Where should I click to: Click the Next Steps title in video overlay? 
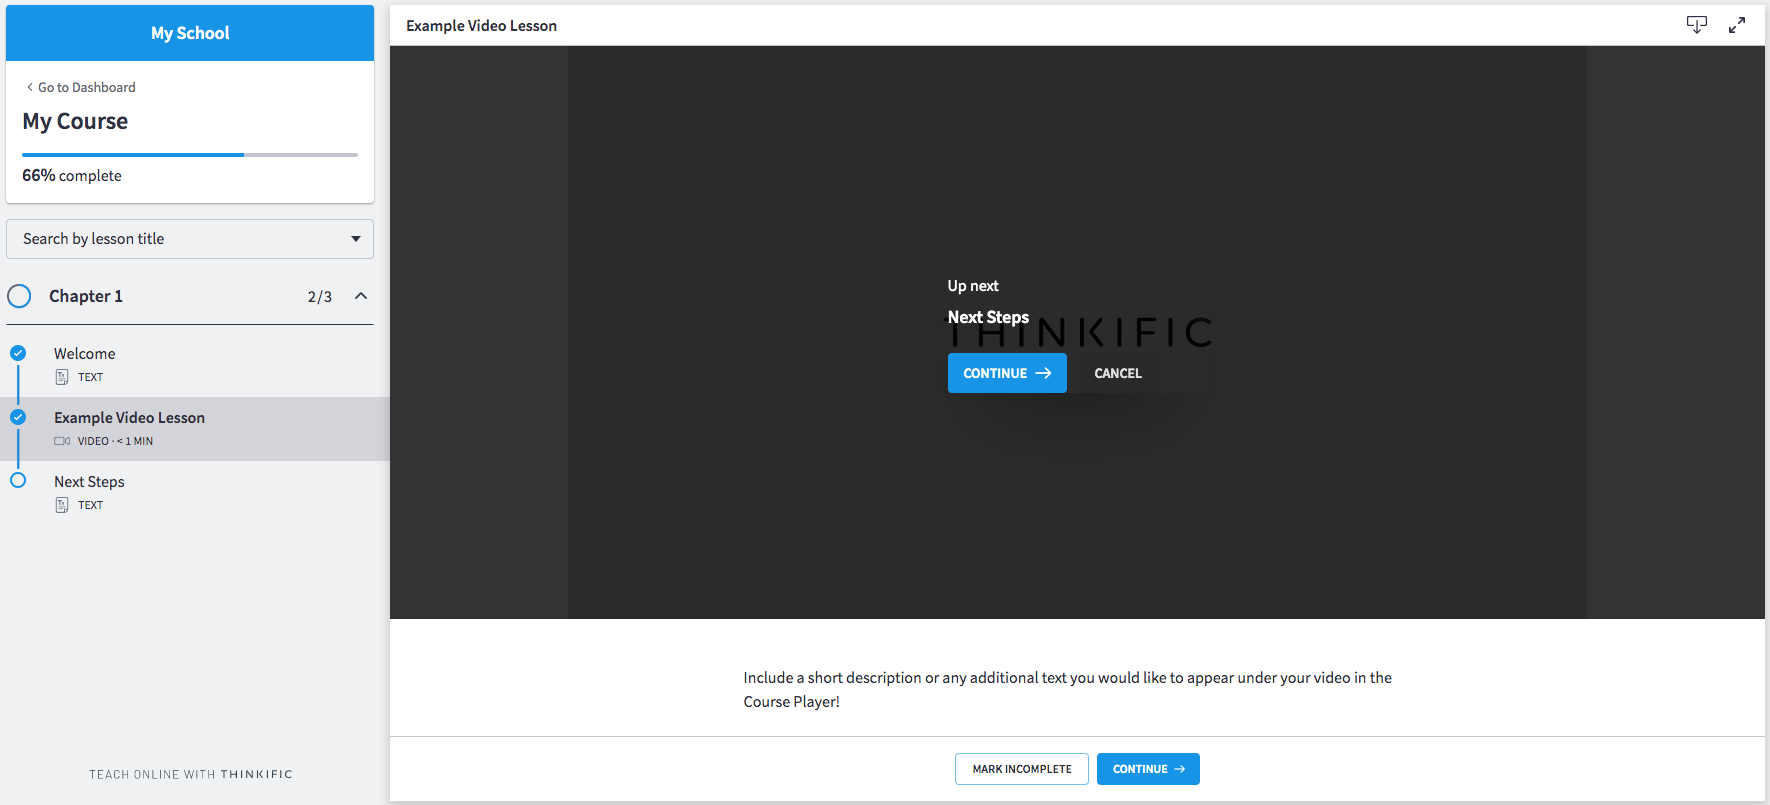click(988, 317)
